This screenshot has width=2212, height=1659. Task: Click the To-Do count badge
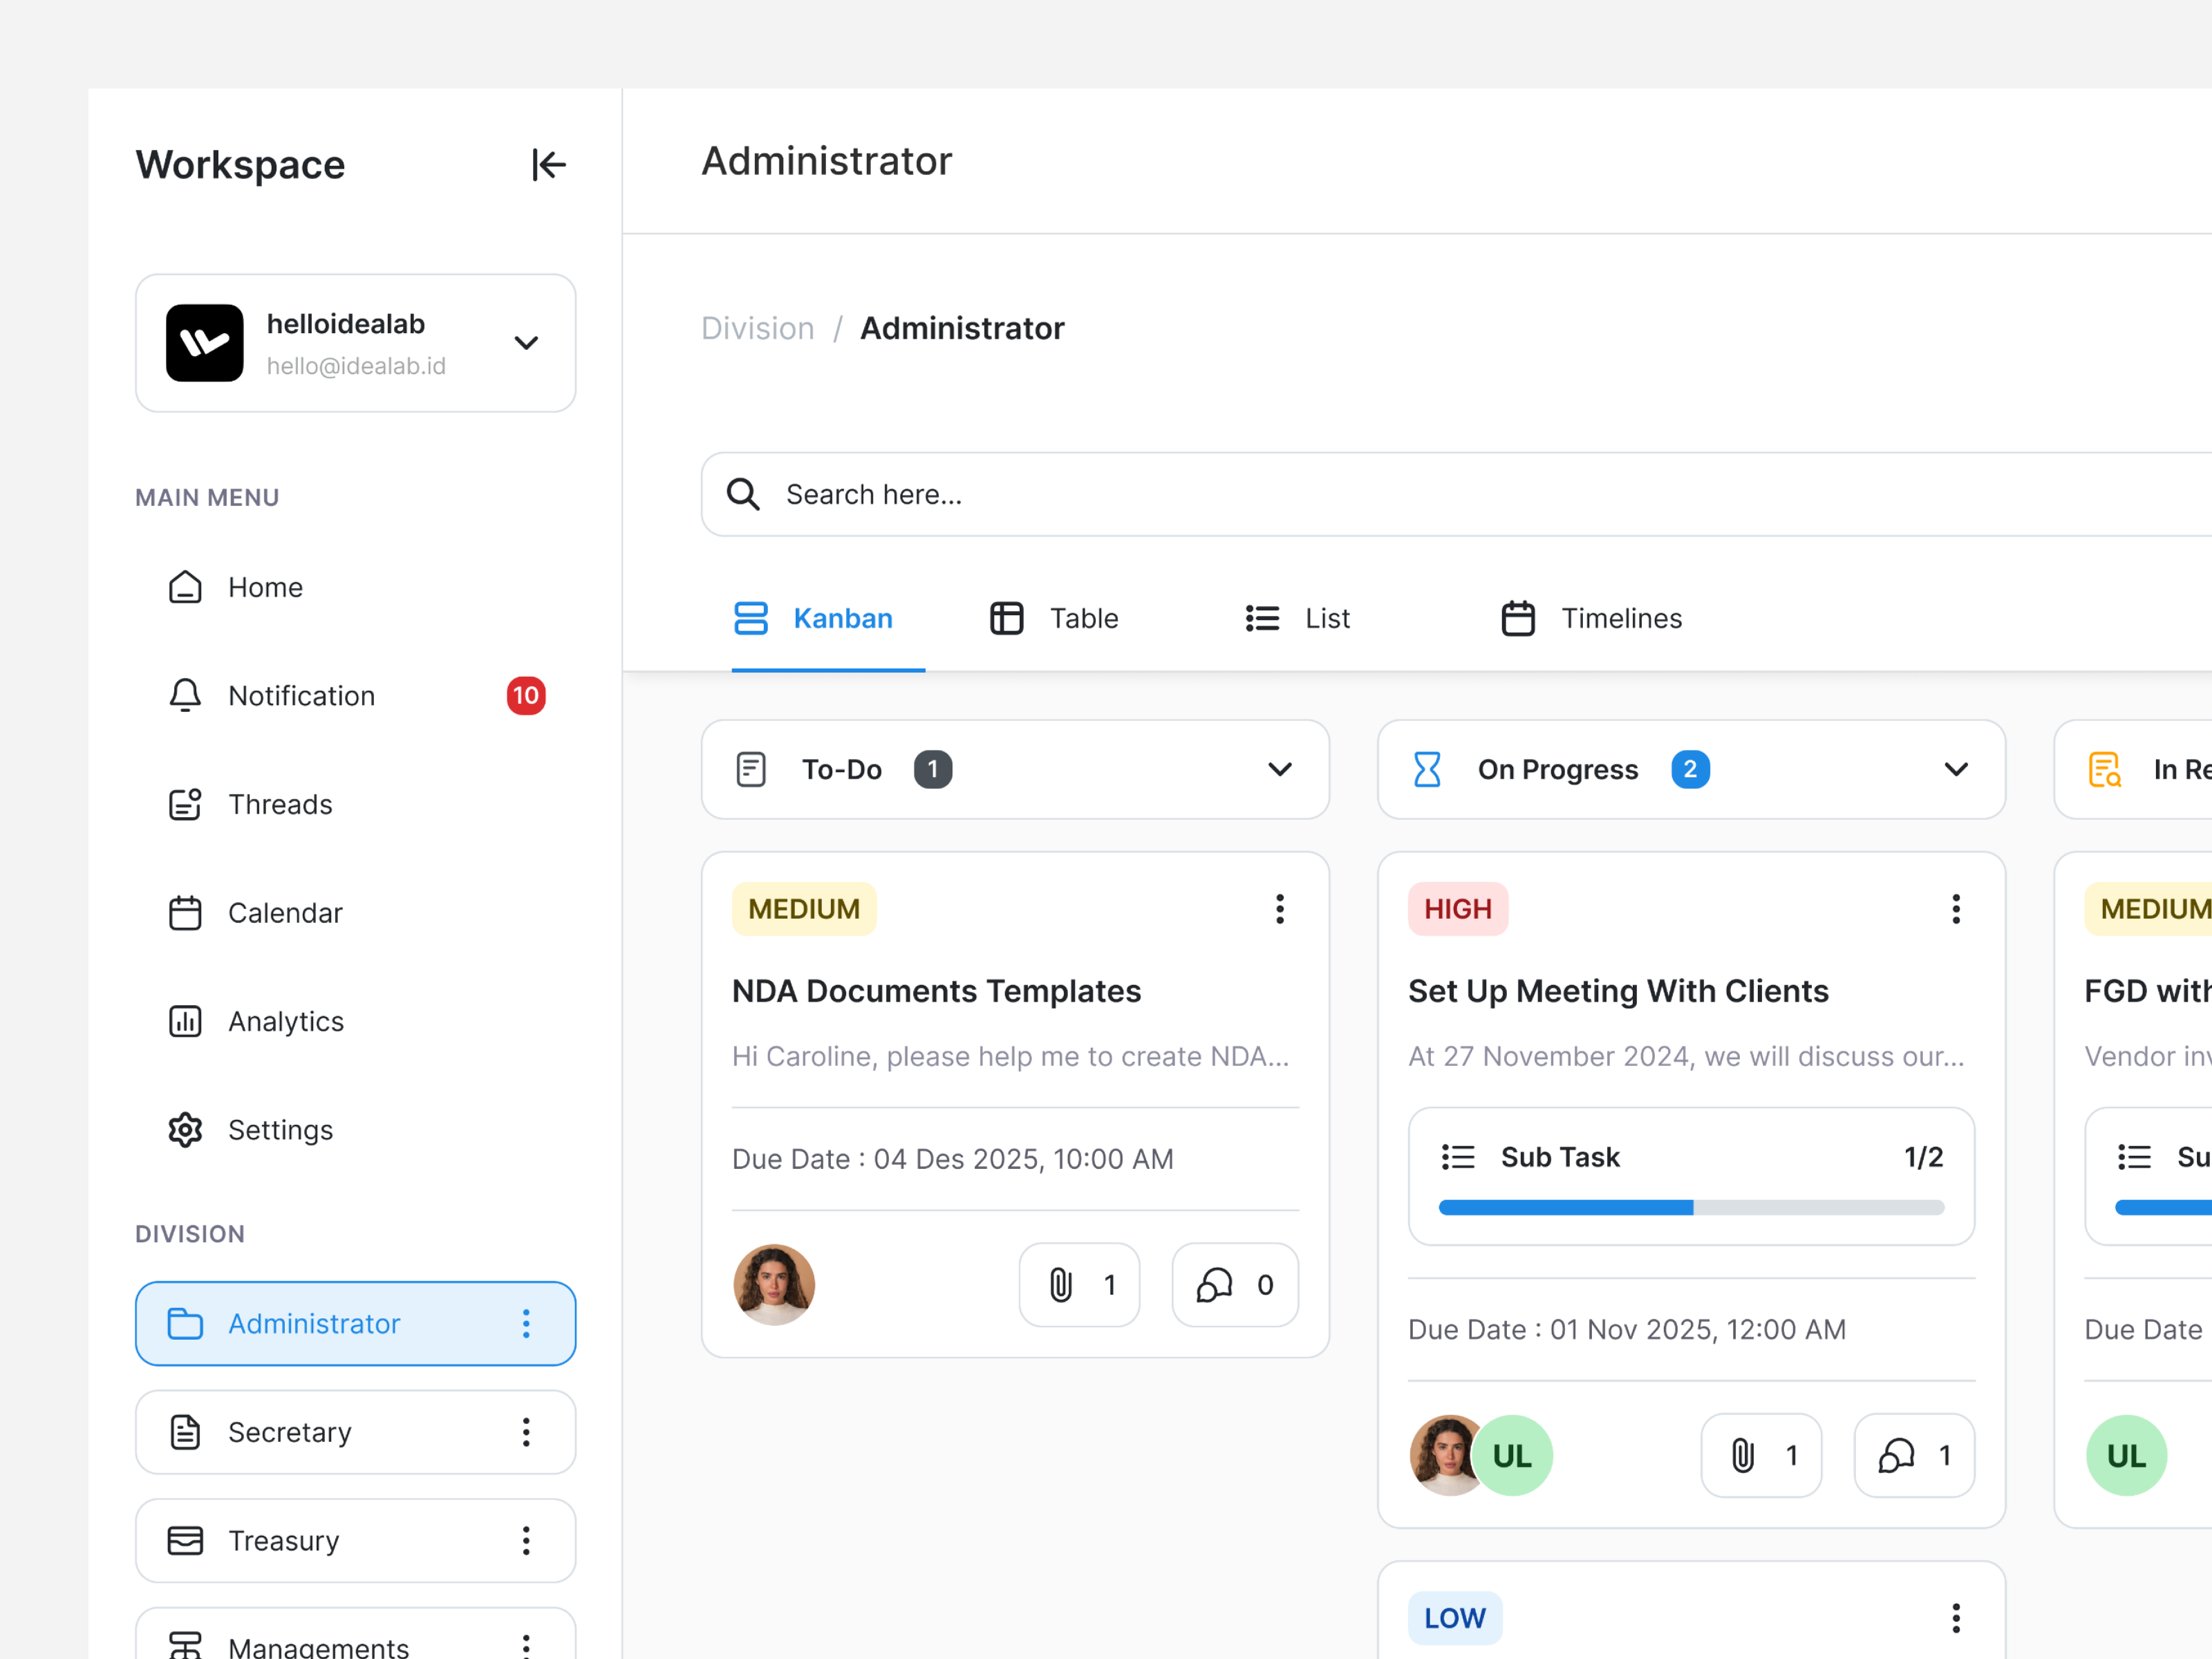933,769
